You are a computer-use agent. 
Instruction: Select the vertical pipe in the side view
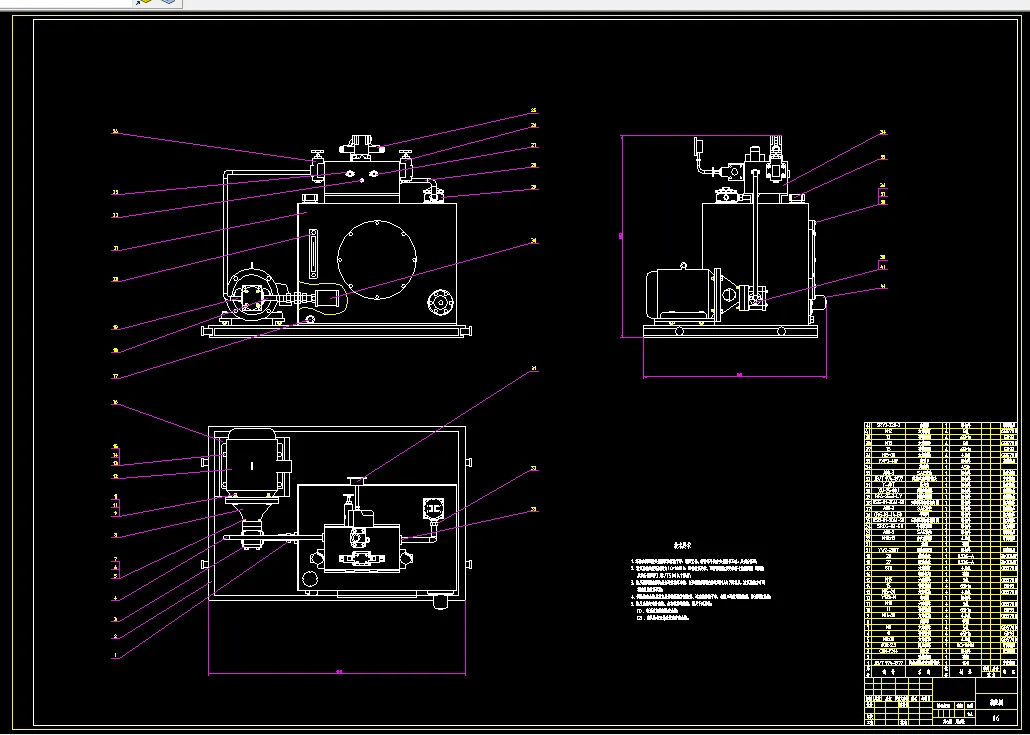[756, 233]
